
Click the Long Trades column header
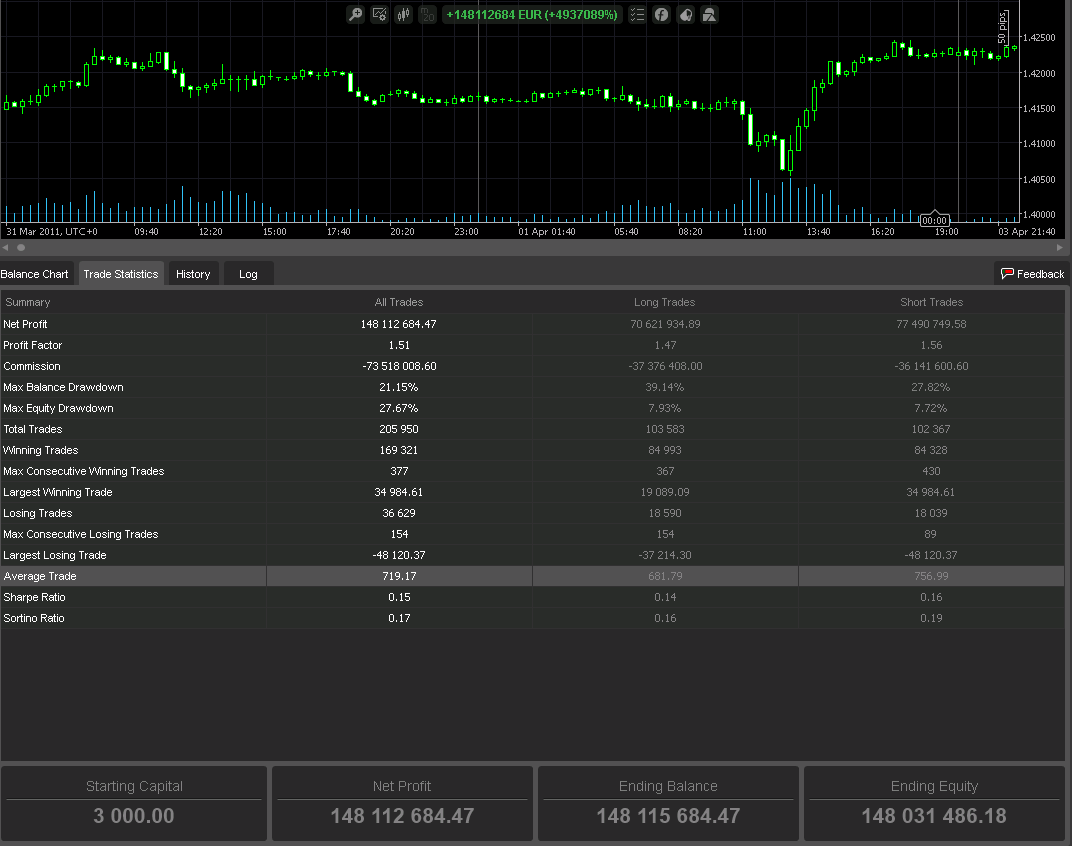pos(664,302)
